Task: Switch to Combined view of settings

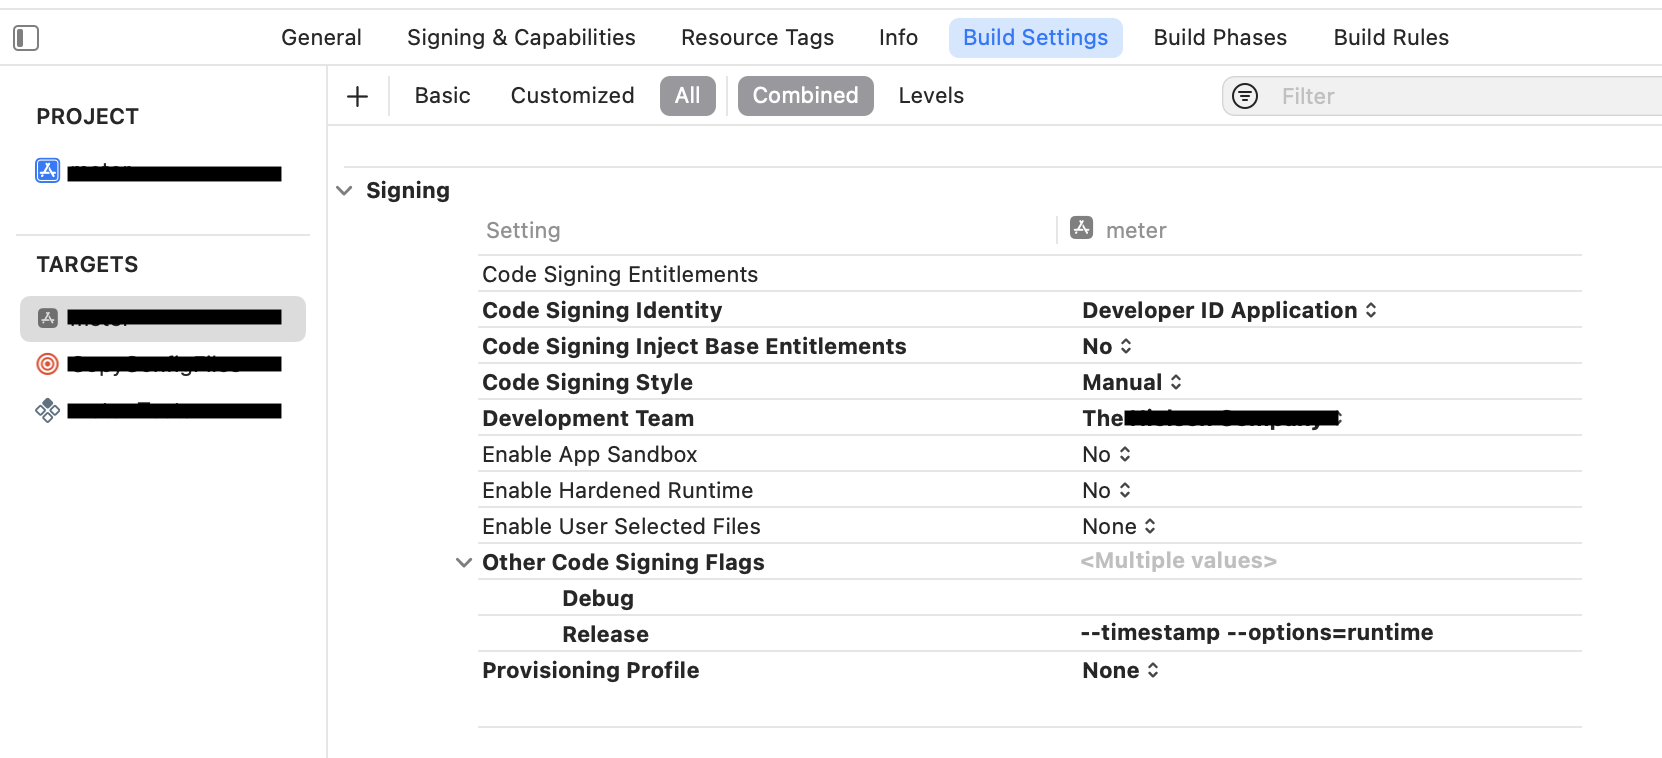Action: 805,96
